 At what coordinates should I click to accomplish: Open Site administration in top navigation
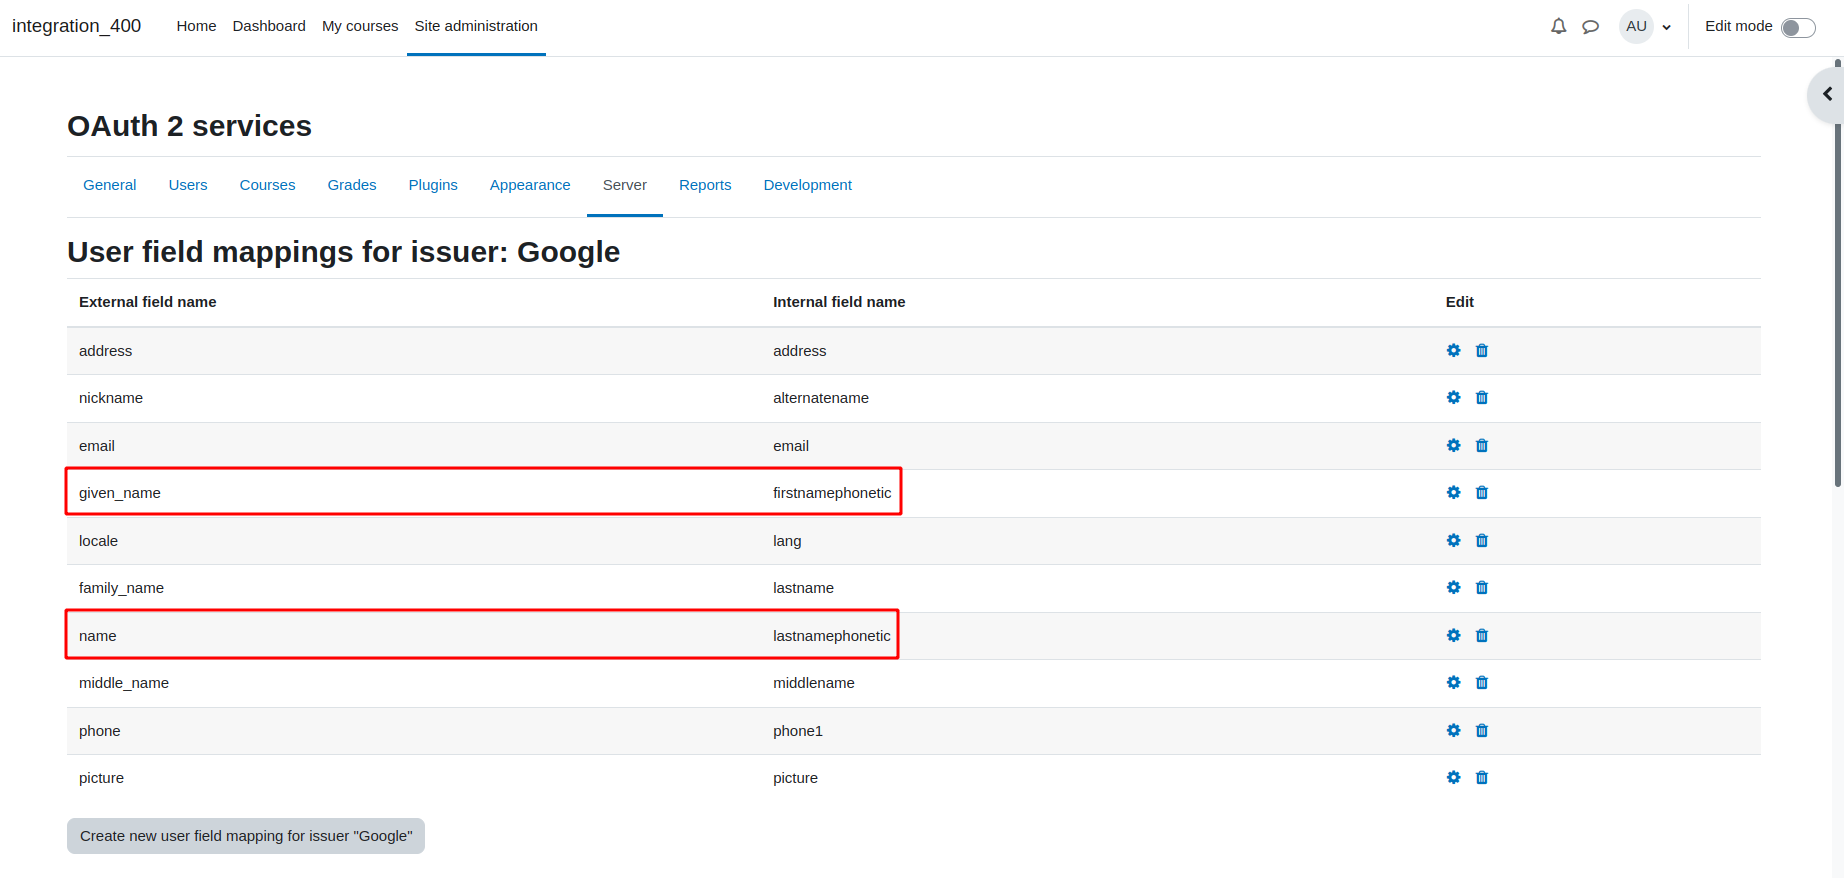(x=476, y=26)
